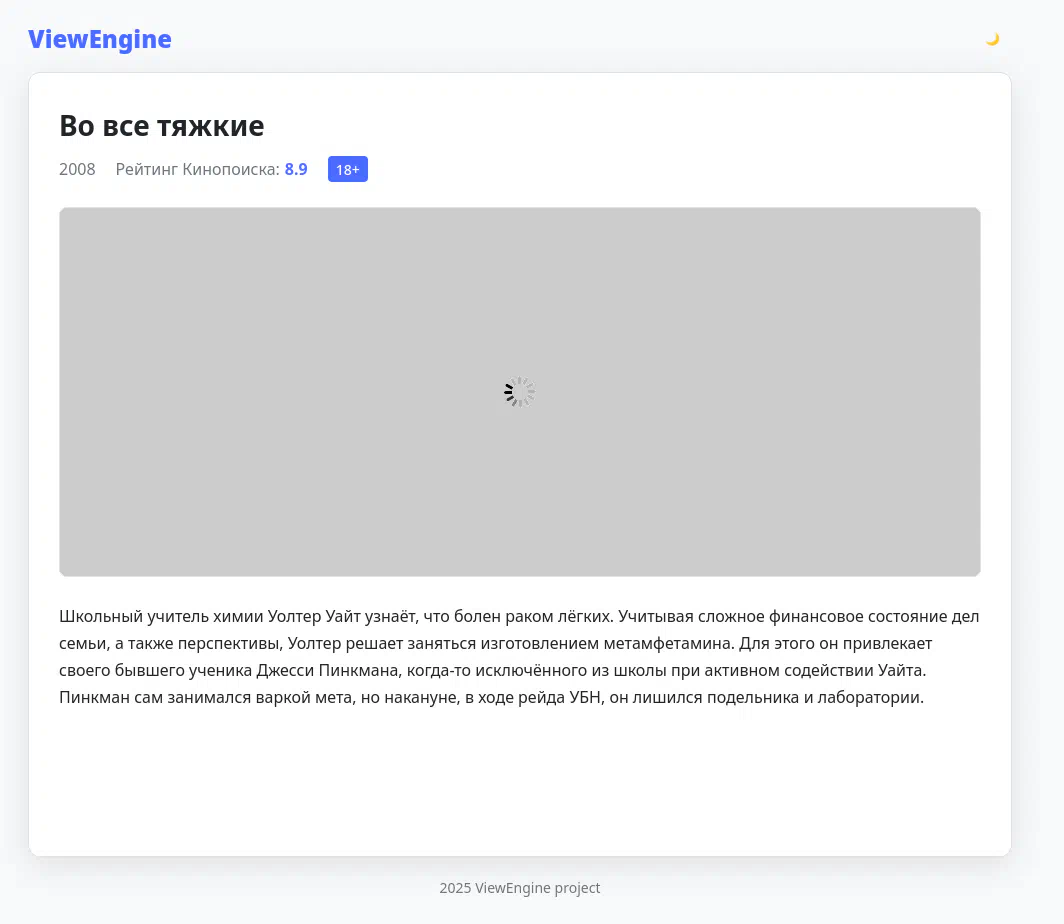Viewport: 1064px width, 924px height.
Task: Select the 8.9 Kinopoisk rating value
Action: (x=296, y=169)
